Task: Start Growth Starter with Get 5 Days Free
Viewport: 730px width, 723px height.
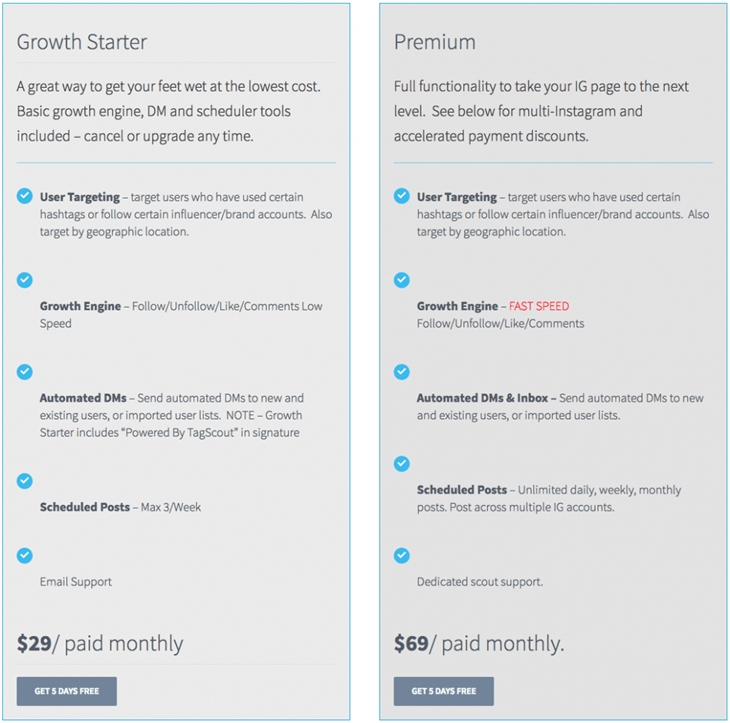Action: [67, 691]
